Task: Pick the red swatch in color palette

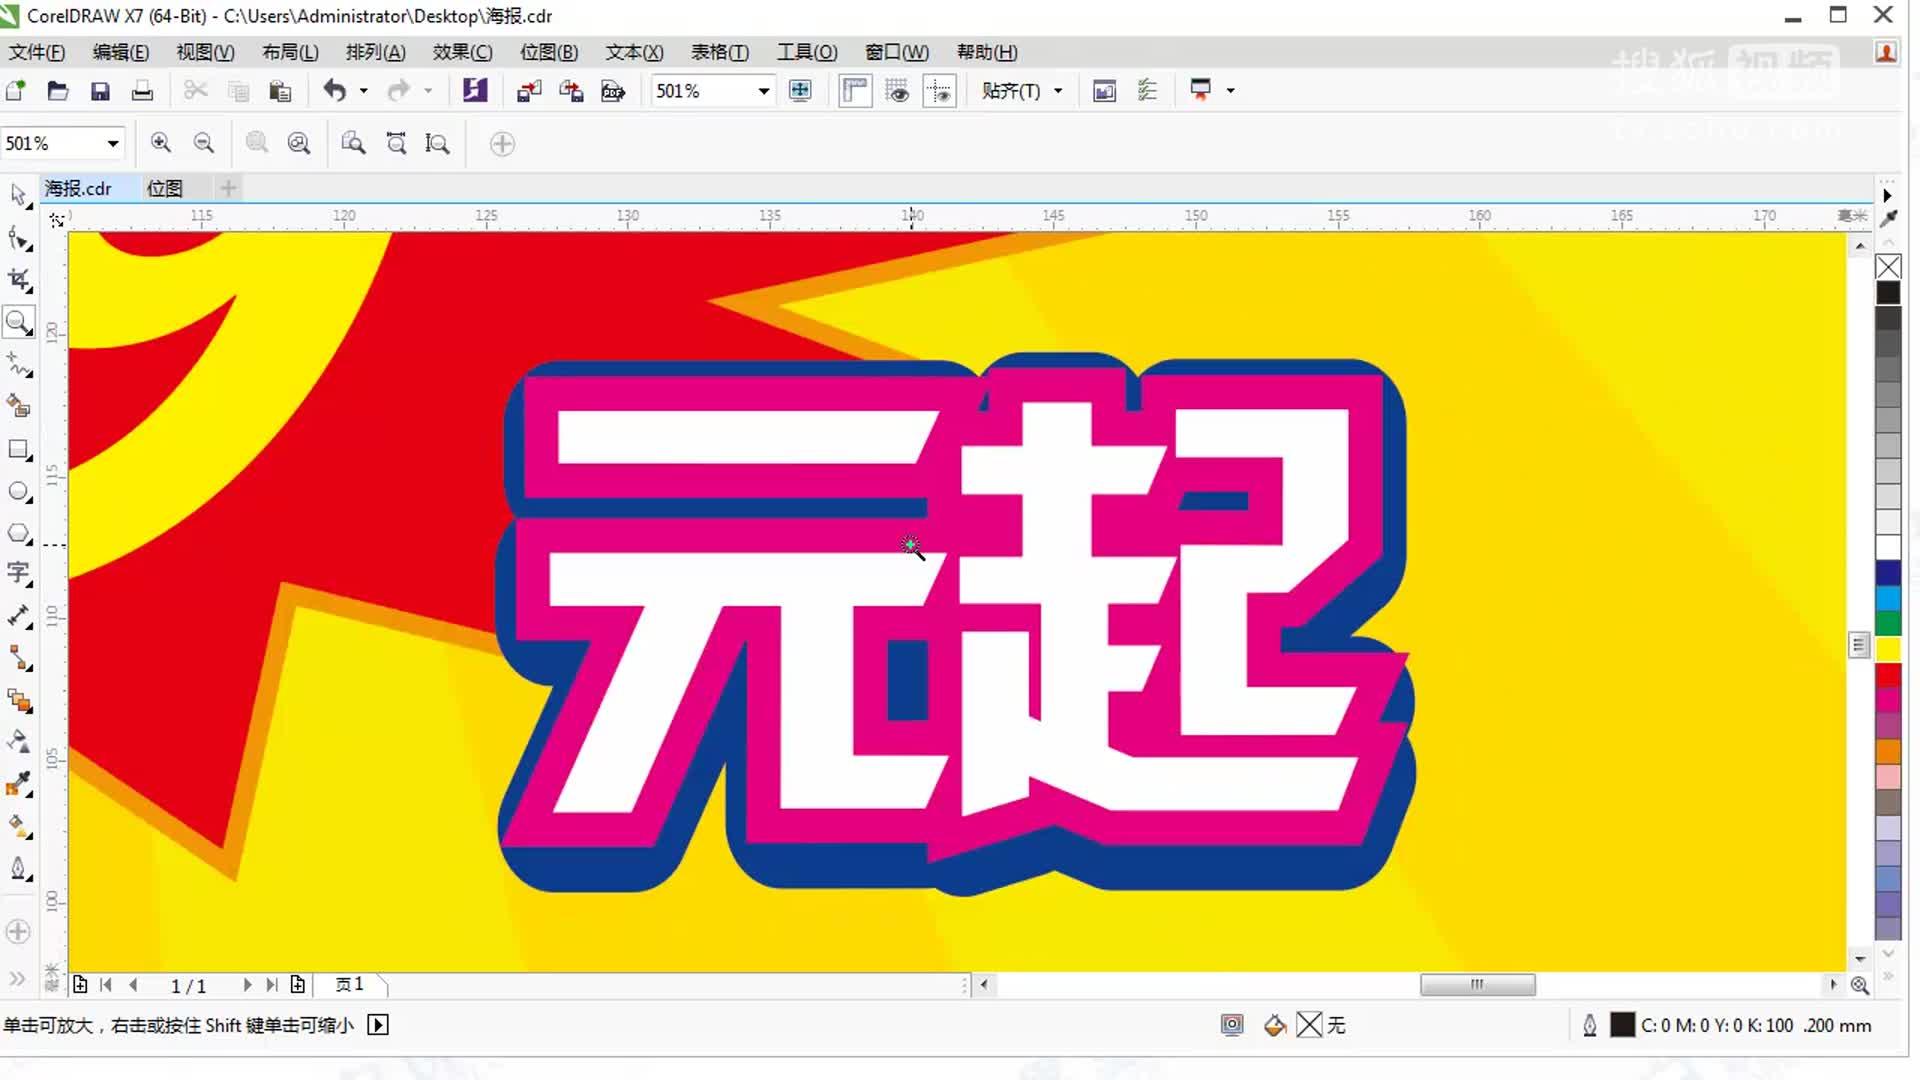Action: 1888,675
